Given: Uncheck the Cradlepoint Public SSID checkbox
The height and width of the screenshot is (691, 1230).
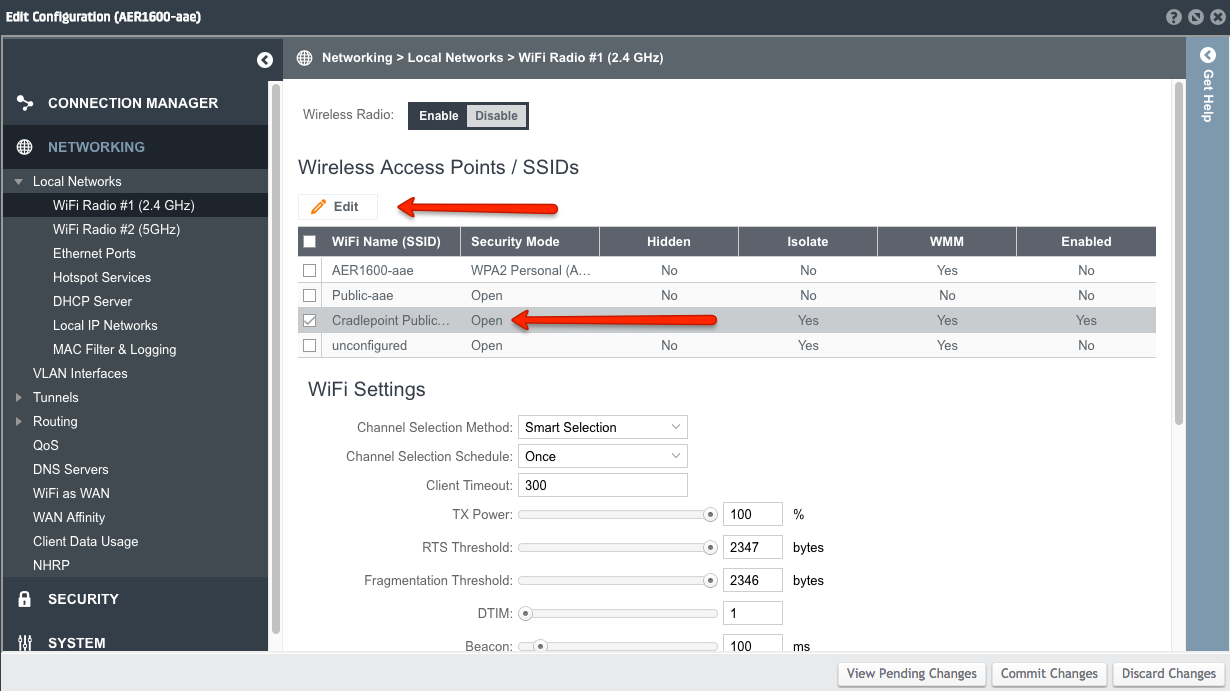Looking at the screenshot, I should [x=310, y=320].
